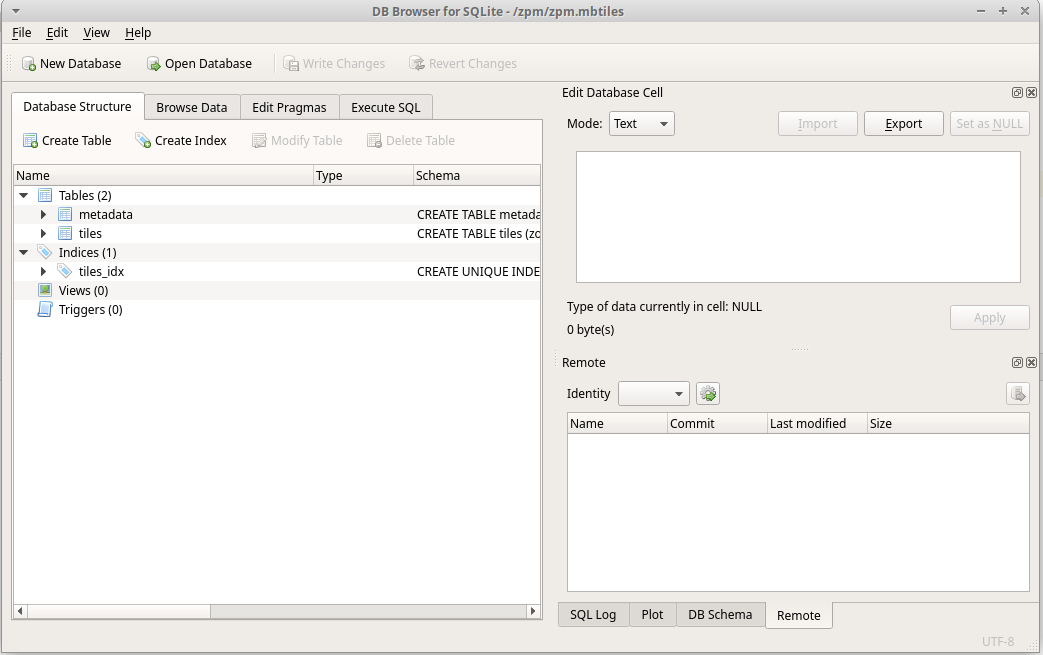The width and height of the screenshot is (1043, 655).
Task: Switch to the Edit Pragmas tab
Action: [x=289, y=108]
